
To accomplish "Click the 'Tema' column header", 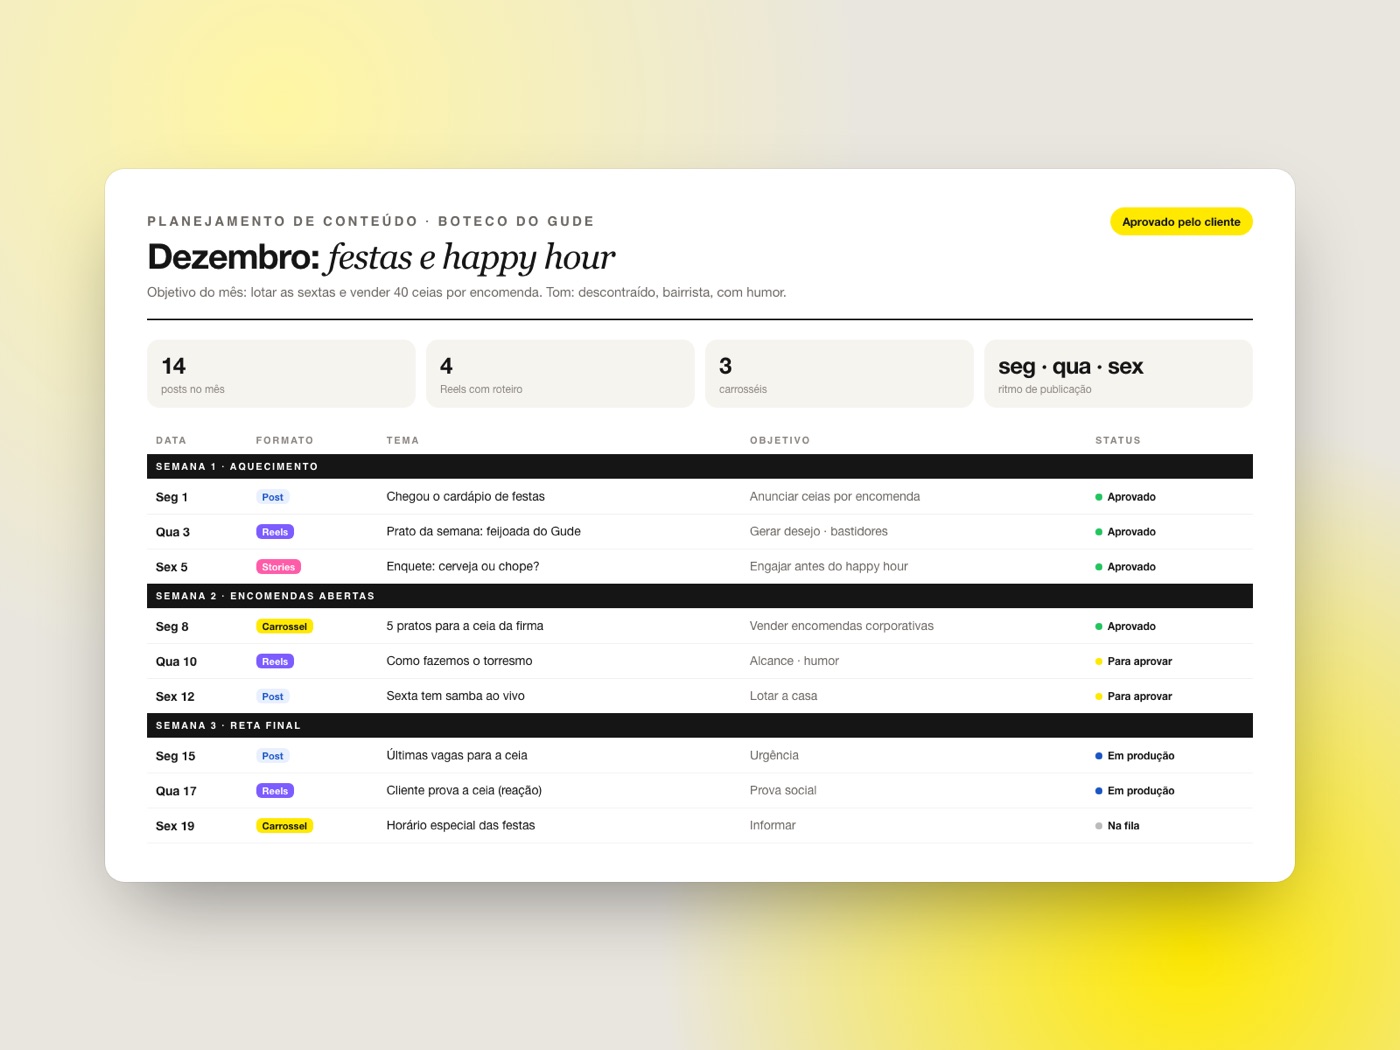I will 403,441.
